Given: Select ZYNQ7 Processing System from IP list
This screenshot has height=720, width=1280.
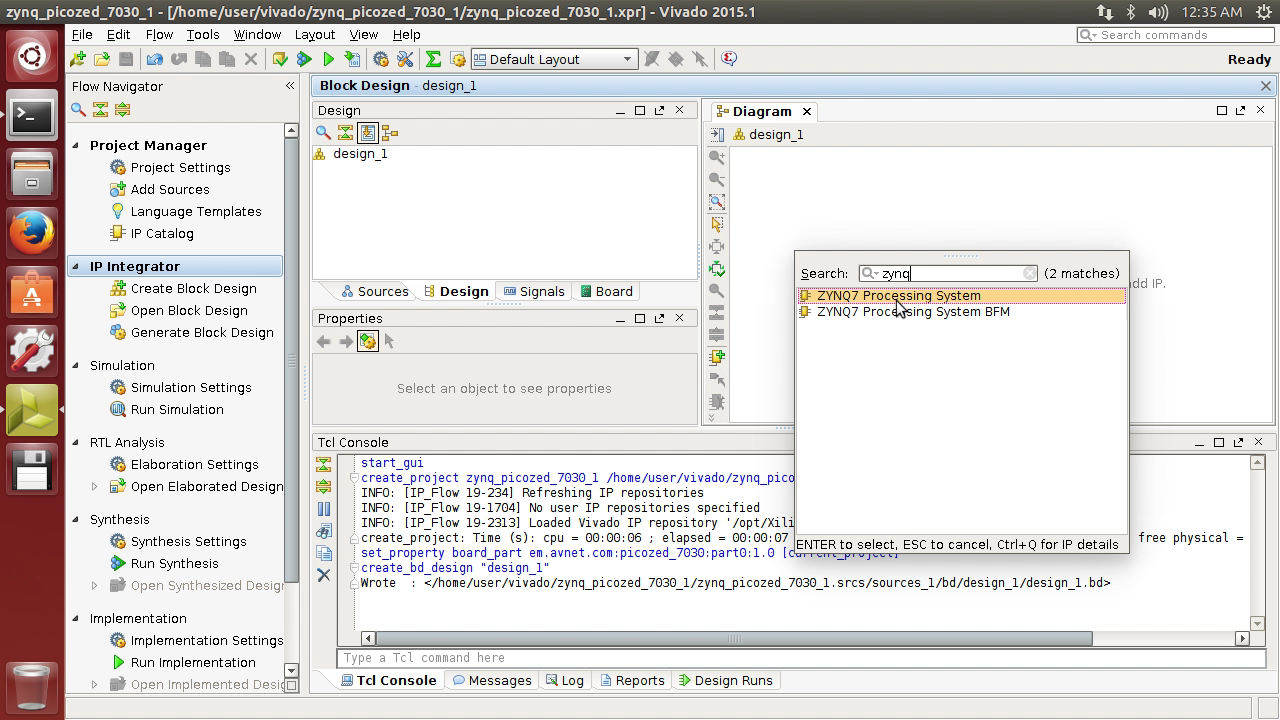Looking at the screenshot, I should tap(961, 295).
